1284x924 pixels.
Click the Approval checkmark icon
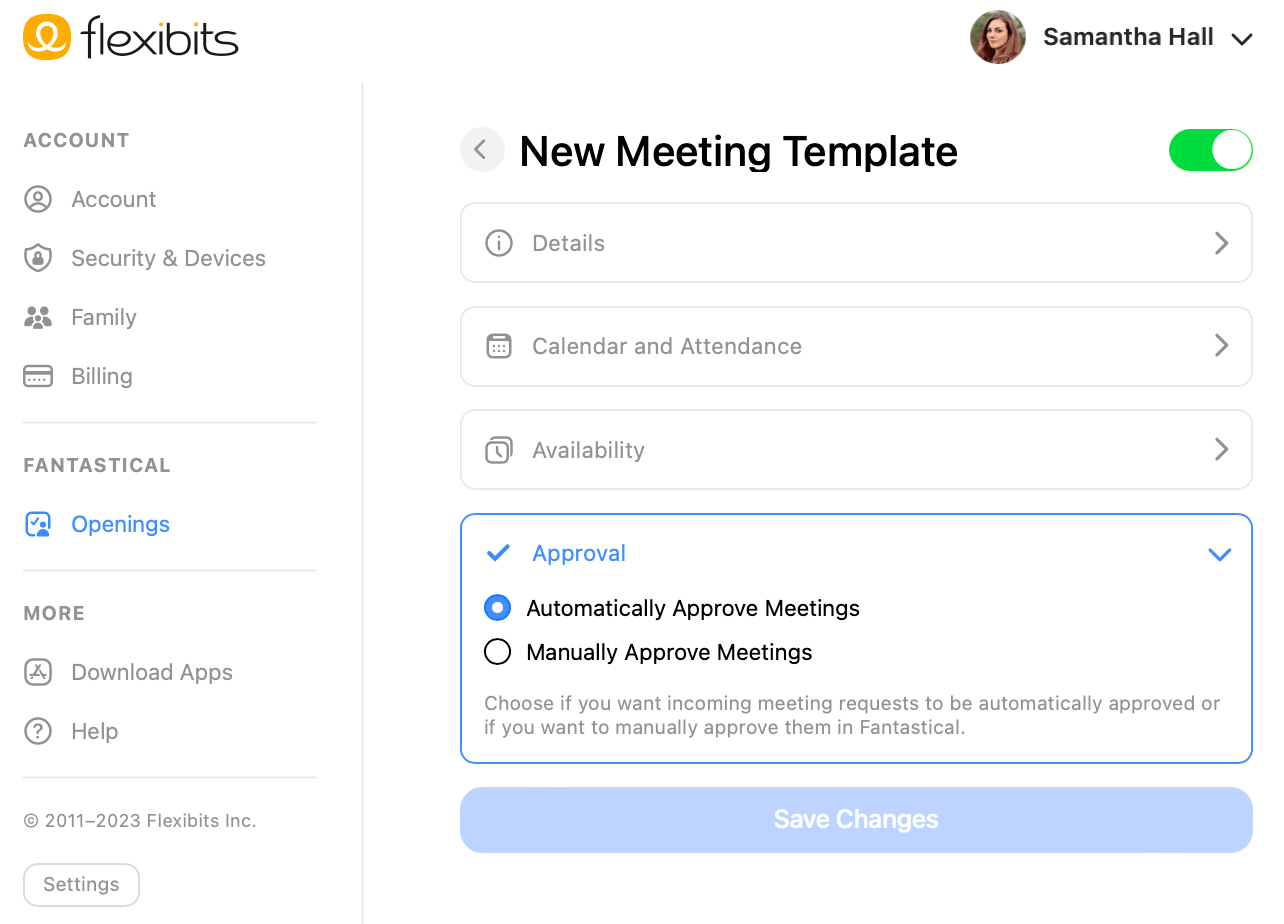498,553
